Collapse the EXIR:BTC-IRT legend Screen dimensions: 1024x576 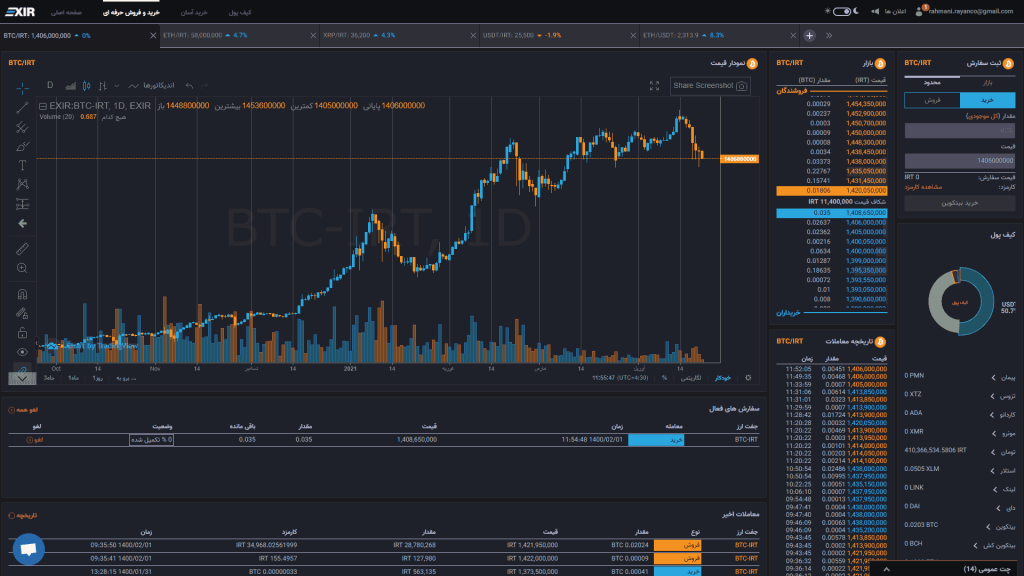pyautogui.click(x=42, y=106)
